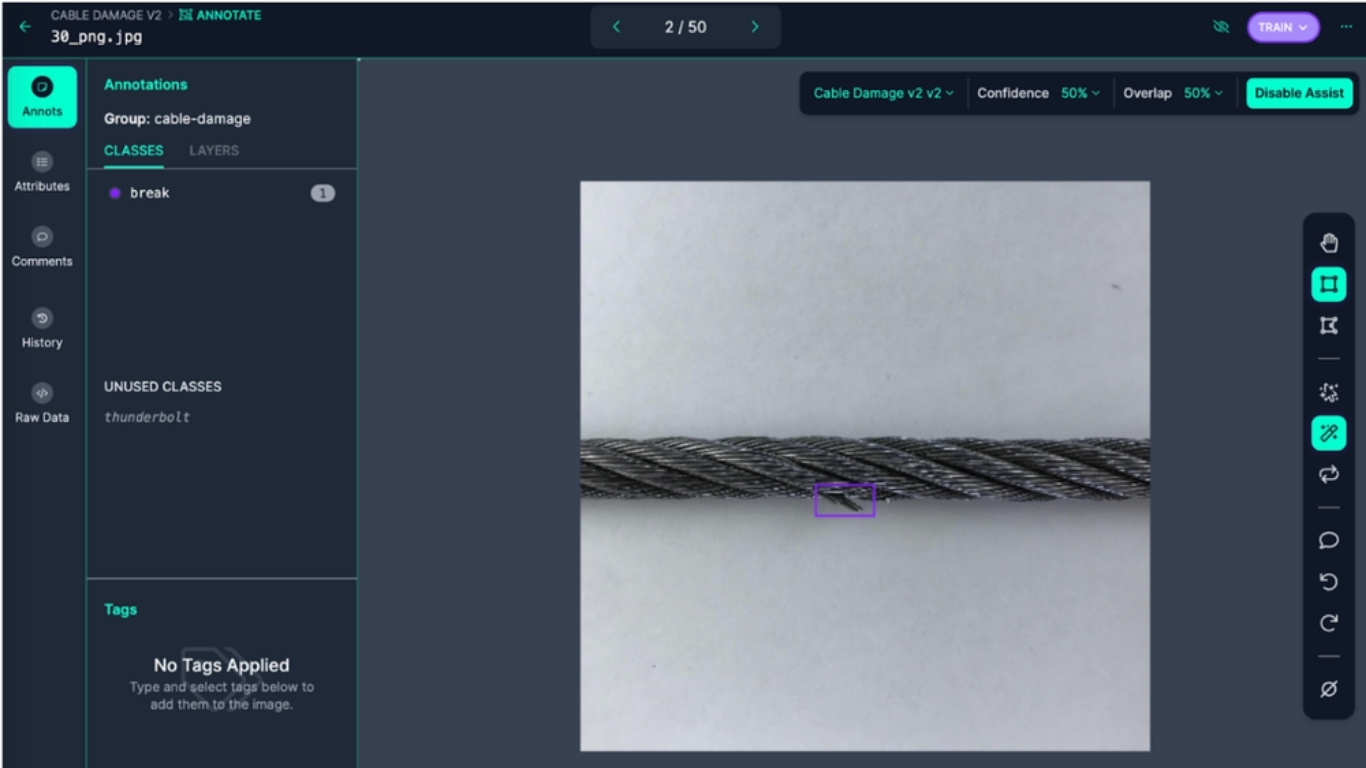Add a comment with the speech bubble tool
The height and width of the screenshot is (768, 1366).
(x=1328, y=541)
